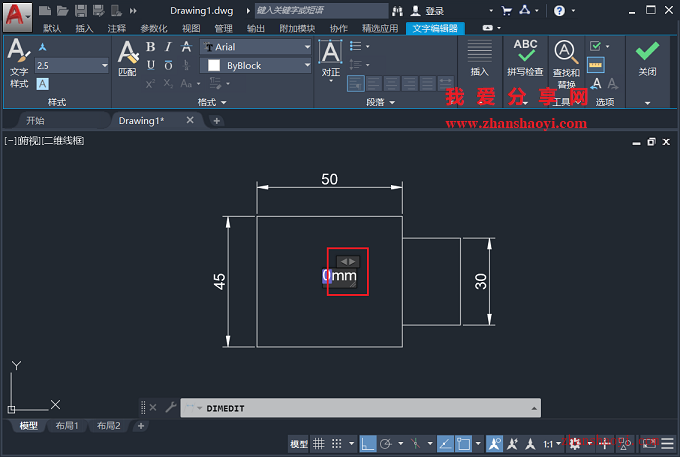Open the Text Style (文字样式) gallery

[19, 63]
